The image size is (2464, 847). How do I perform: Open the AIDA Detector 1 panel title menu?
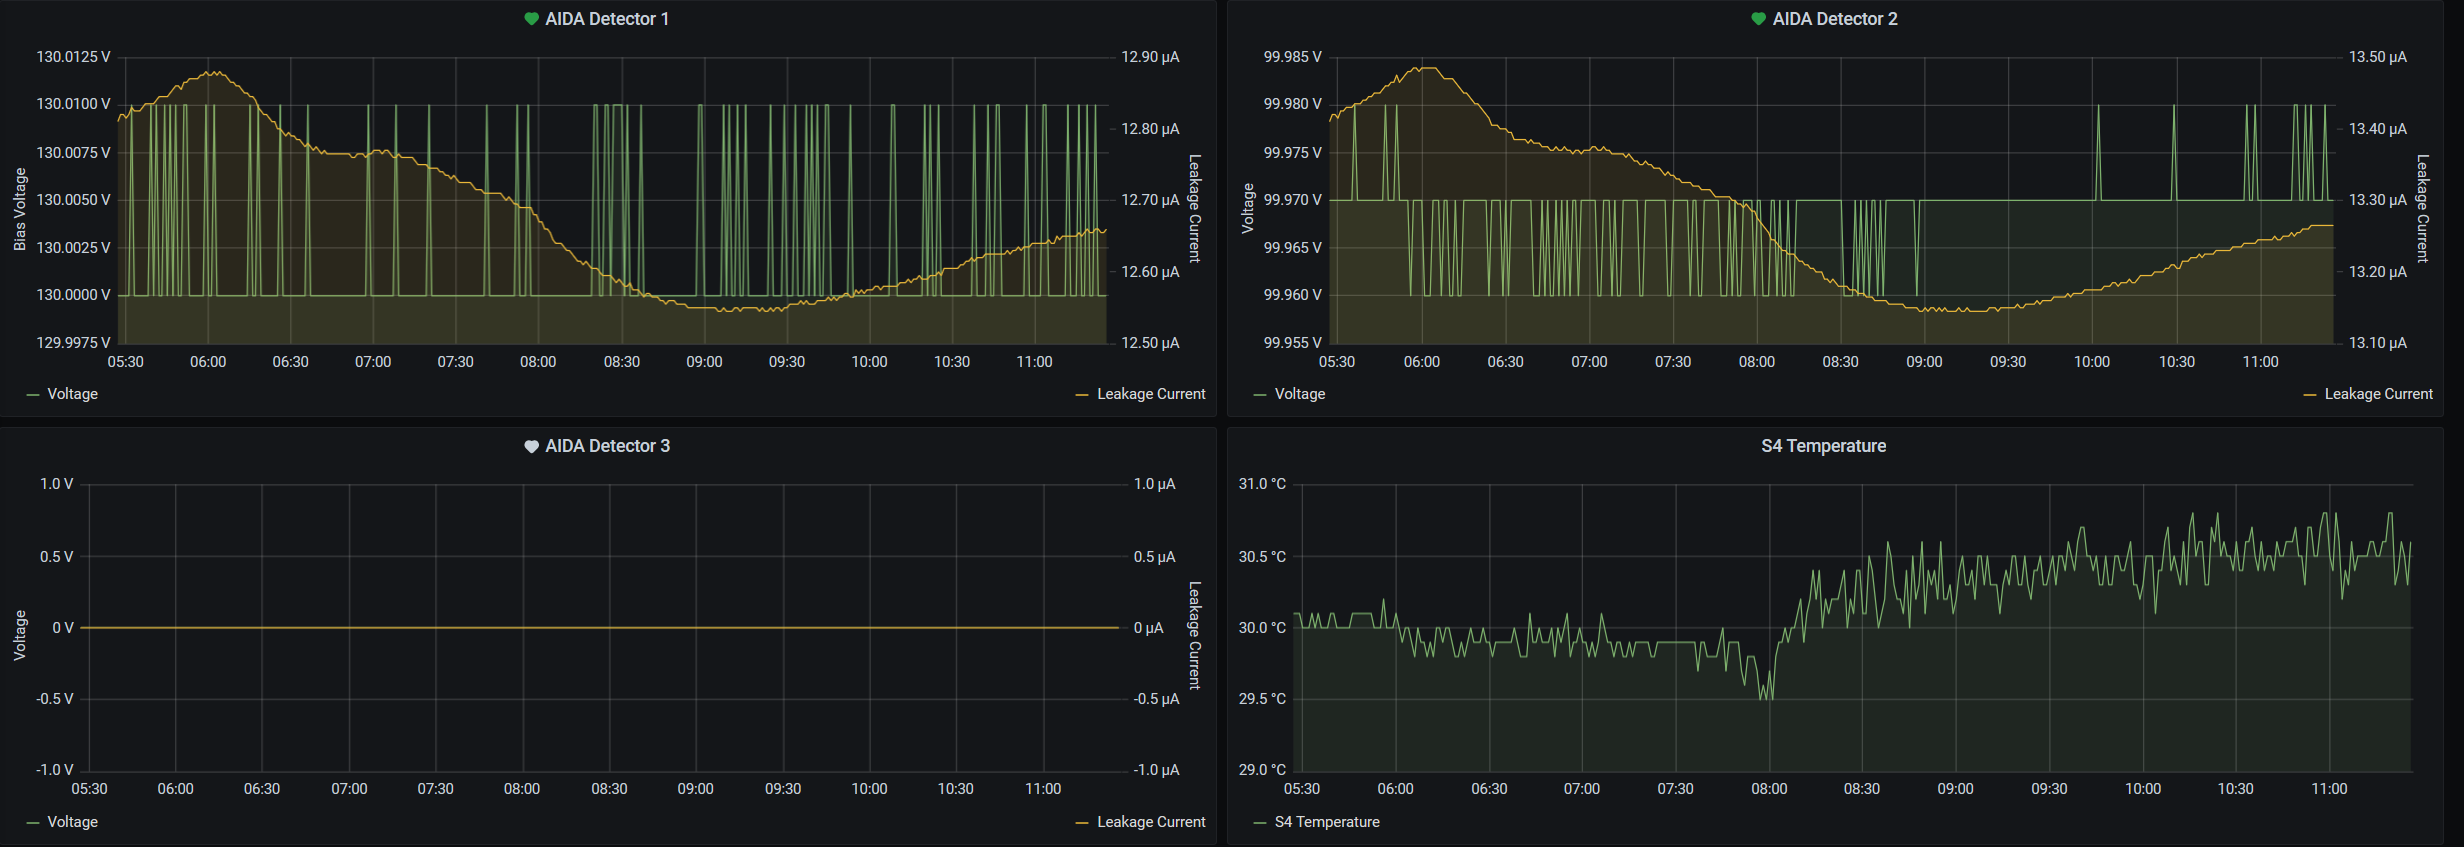(607, 19)
